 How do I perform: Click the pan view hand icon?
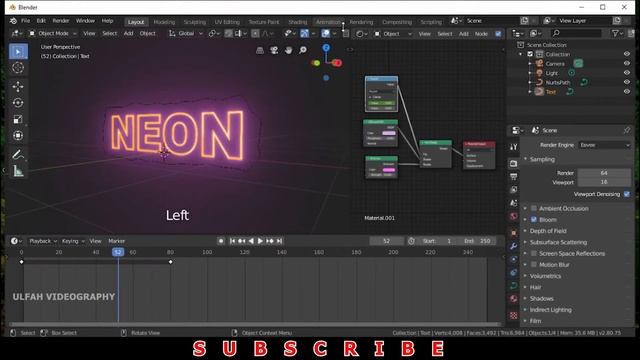(x=289, y=50)
